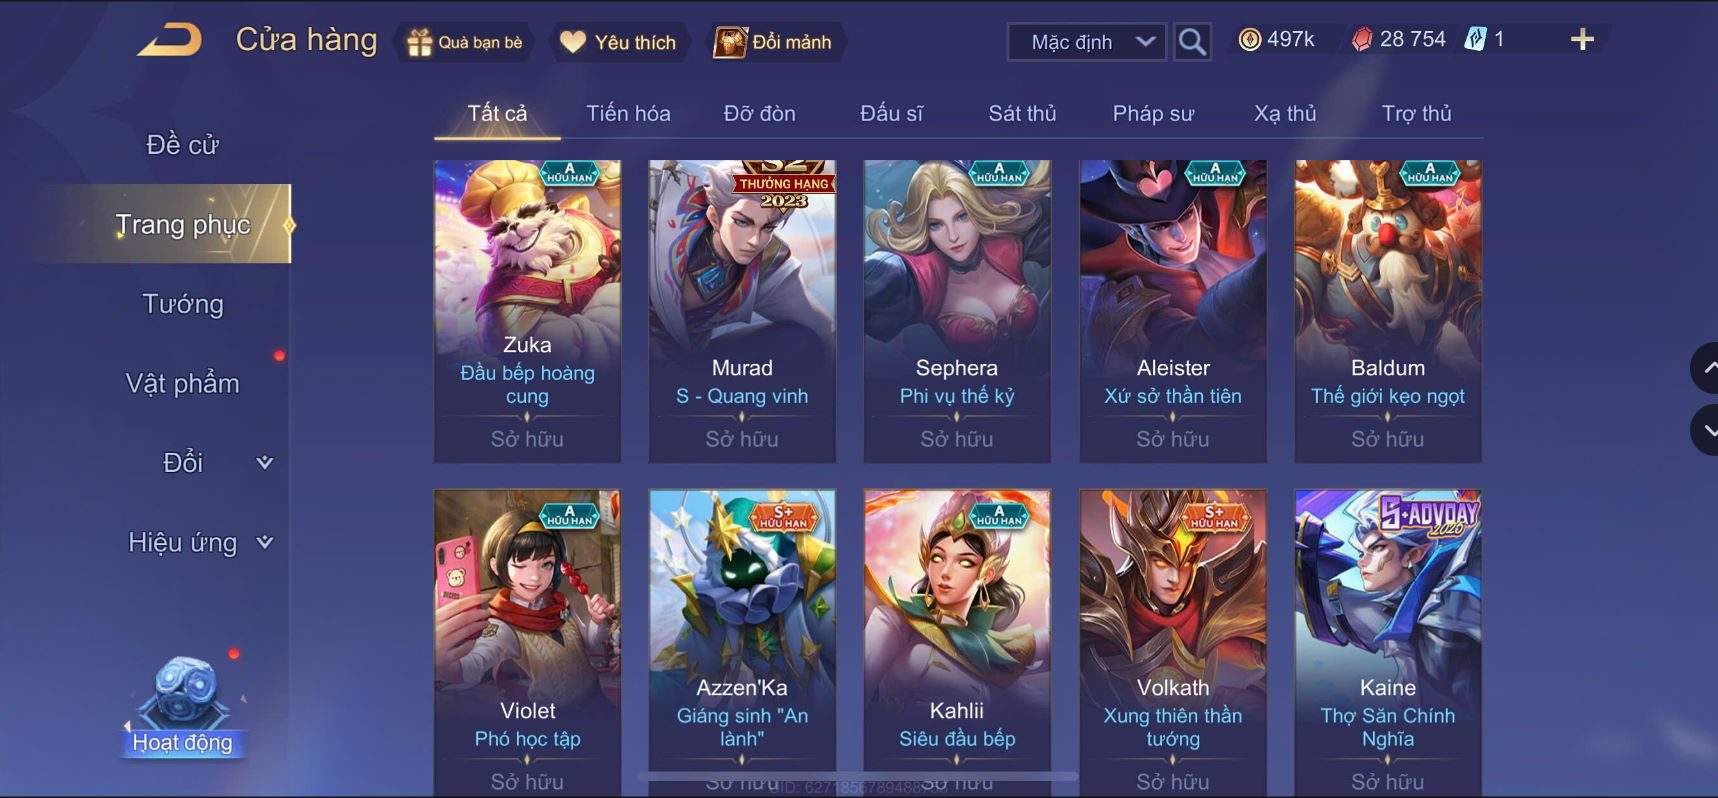
Task: Click the Quà bạn bè gift icon
Action: point(419,42)
